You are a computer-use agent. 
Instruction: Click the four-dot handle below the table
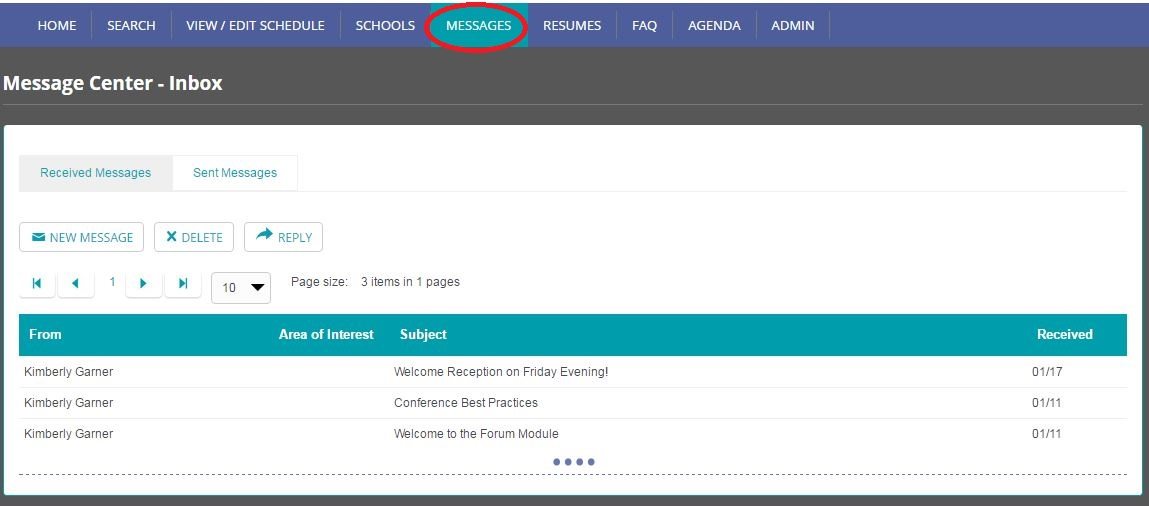pos(574,461)
